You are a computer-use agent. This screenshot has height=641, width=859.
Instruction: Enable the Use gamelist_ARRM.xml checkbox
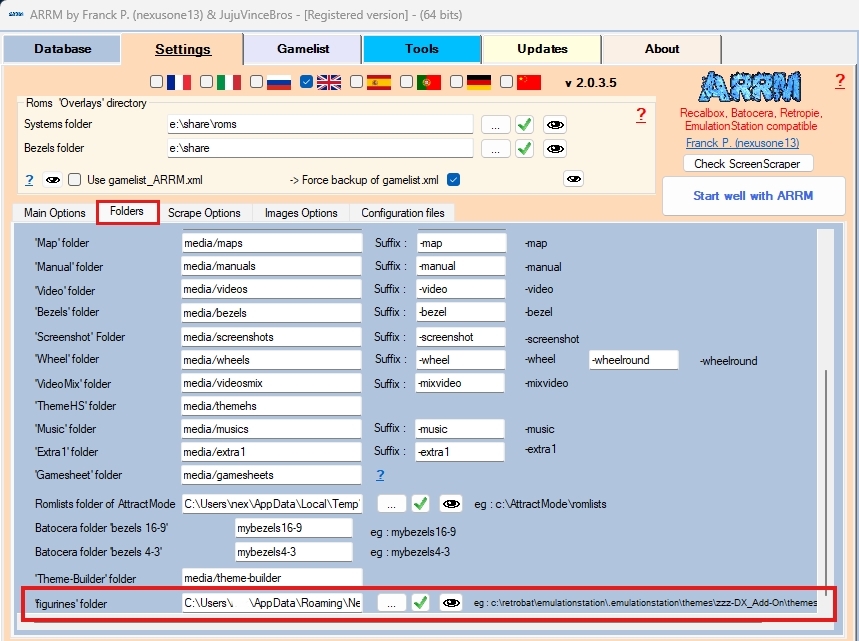coord(74,180)
